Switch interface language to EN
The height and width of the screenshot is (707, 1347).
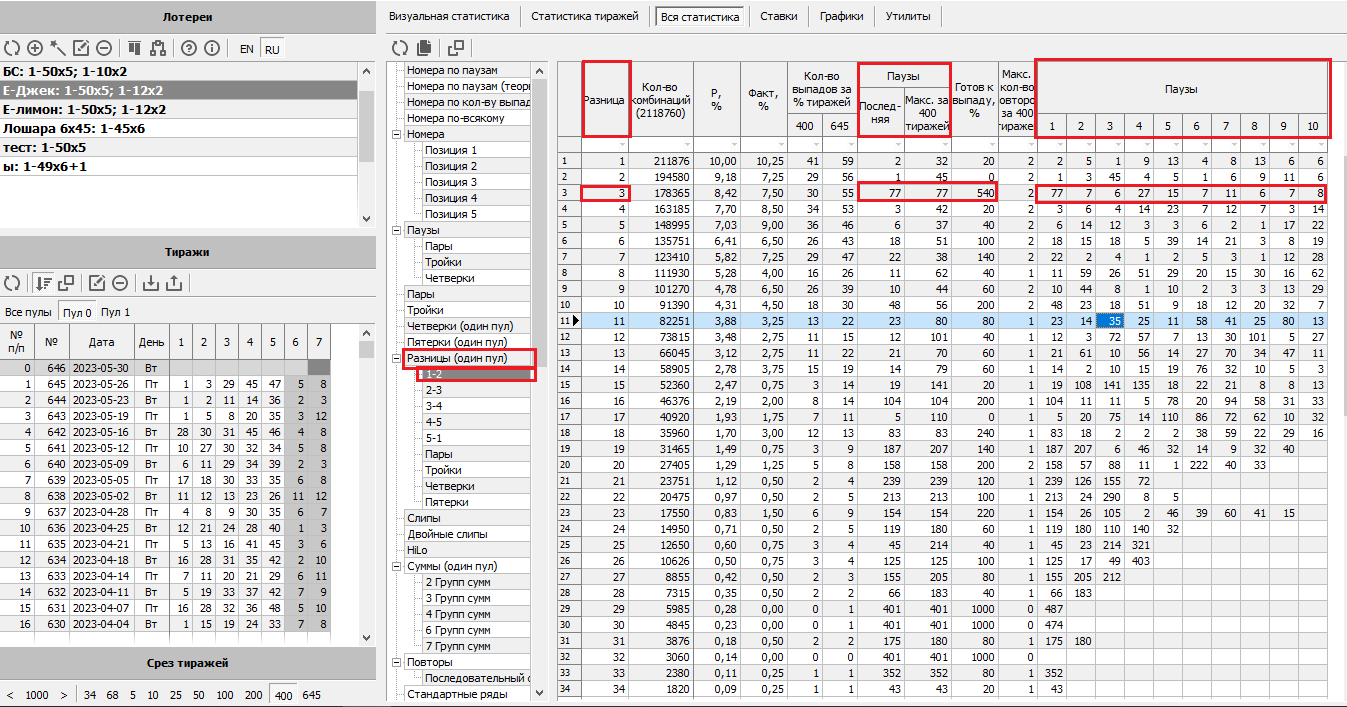click(247, 49)
